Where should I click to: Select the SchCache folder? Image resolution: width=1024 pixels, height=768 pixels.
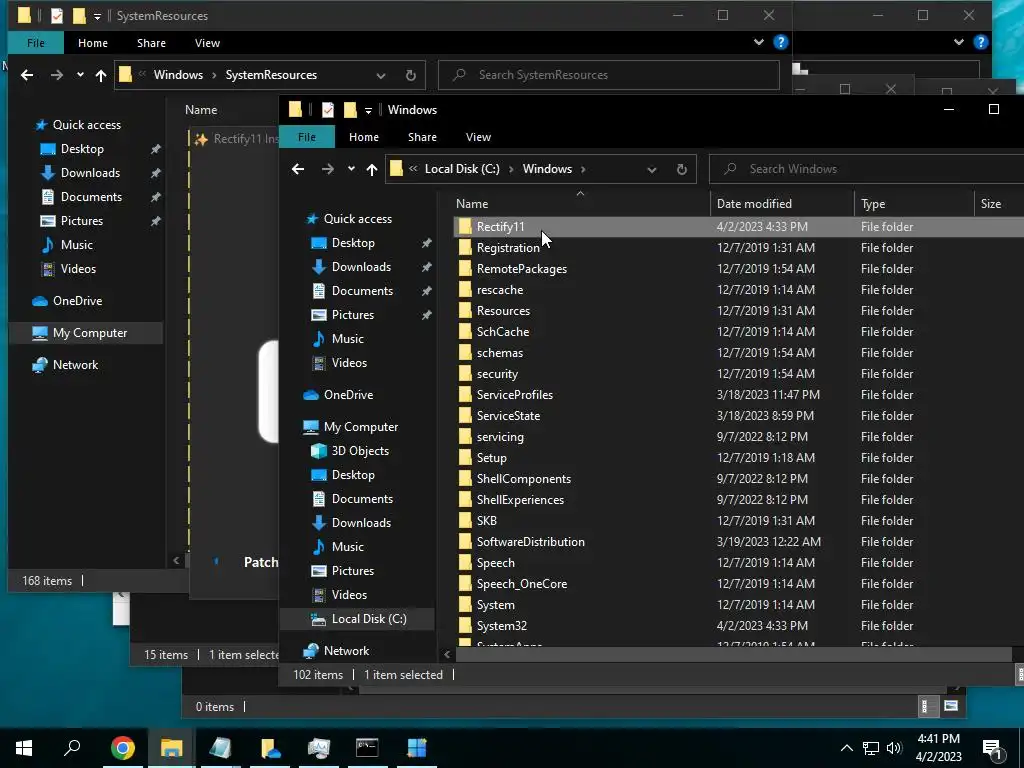(503, 332)
